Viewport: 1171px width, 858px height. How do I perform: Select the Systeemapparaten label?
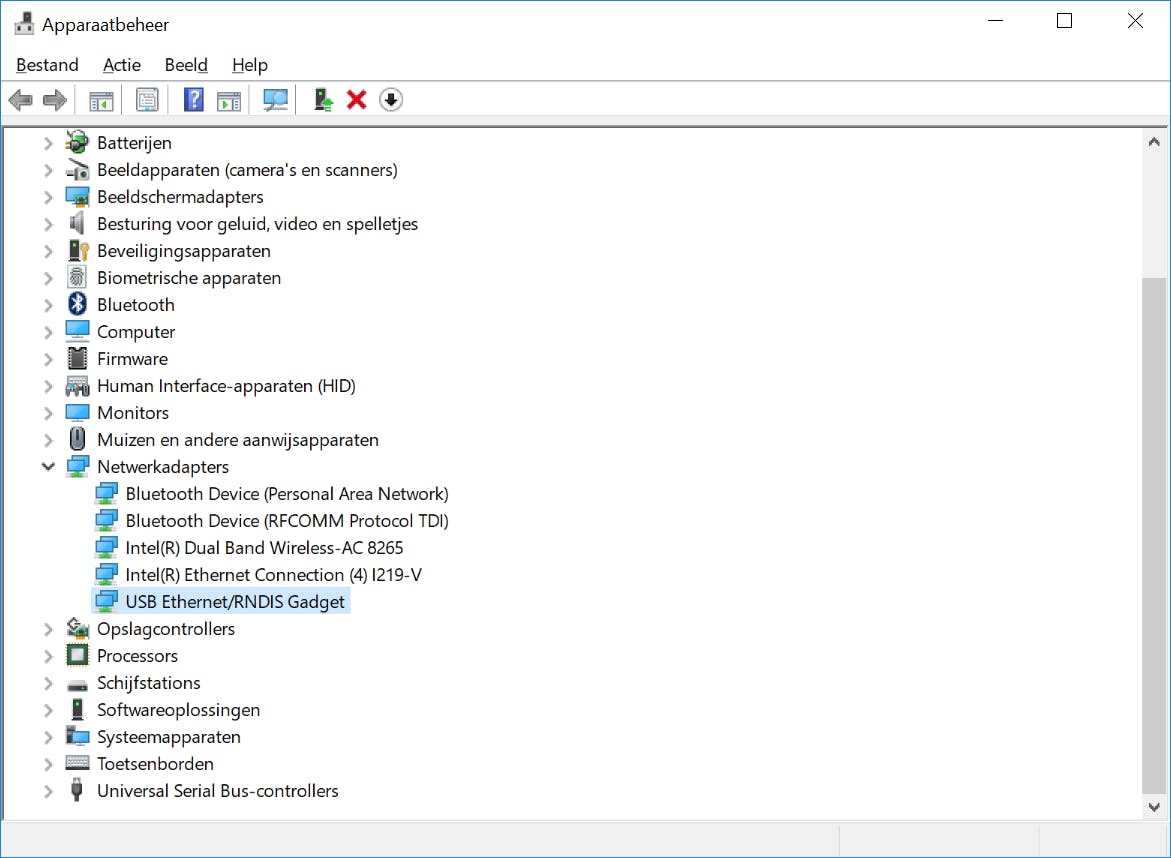(169, 737)
